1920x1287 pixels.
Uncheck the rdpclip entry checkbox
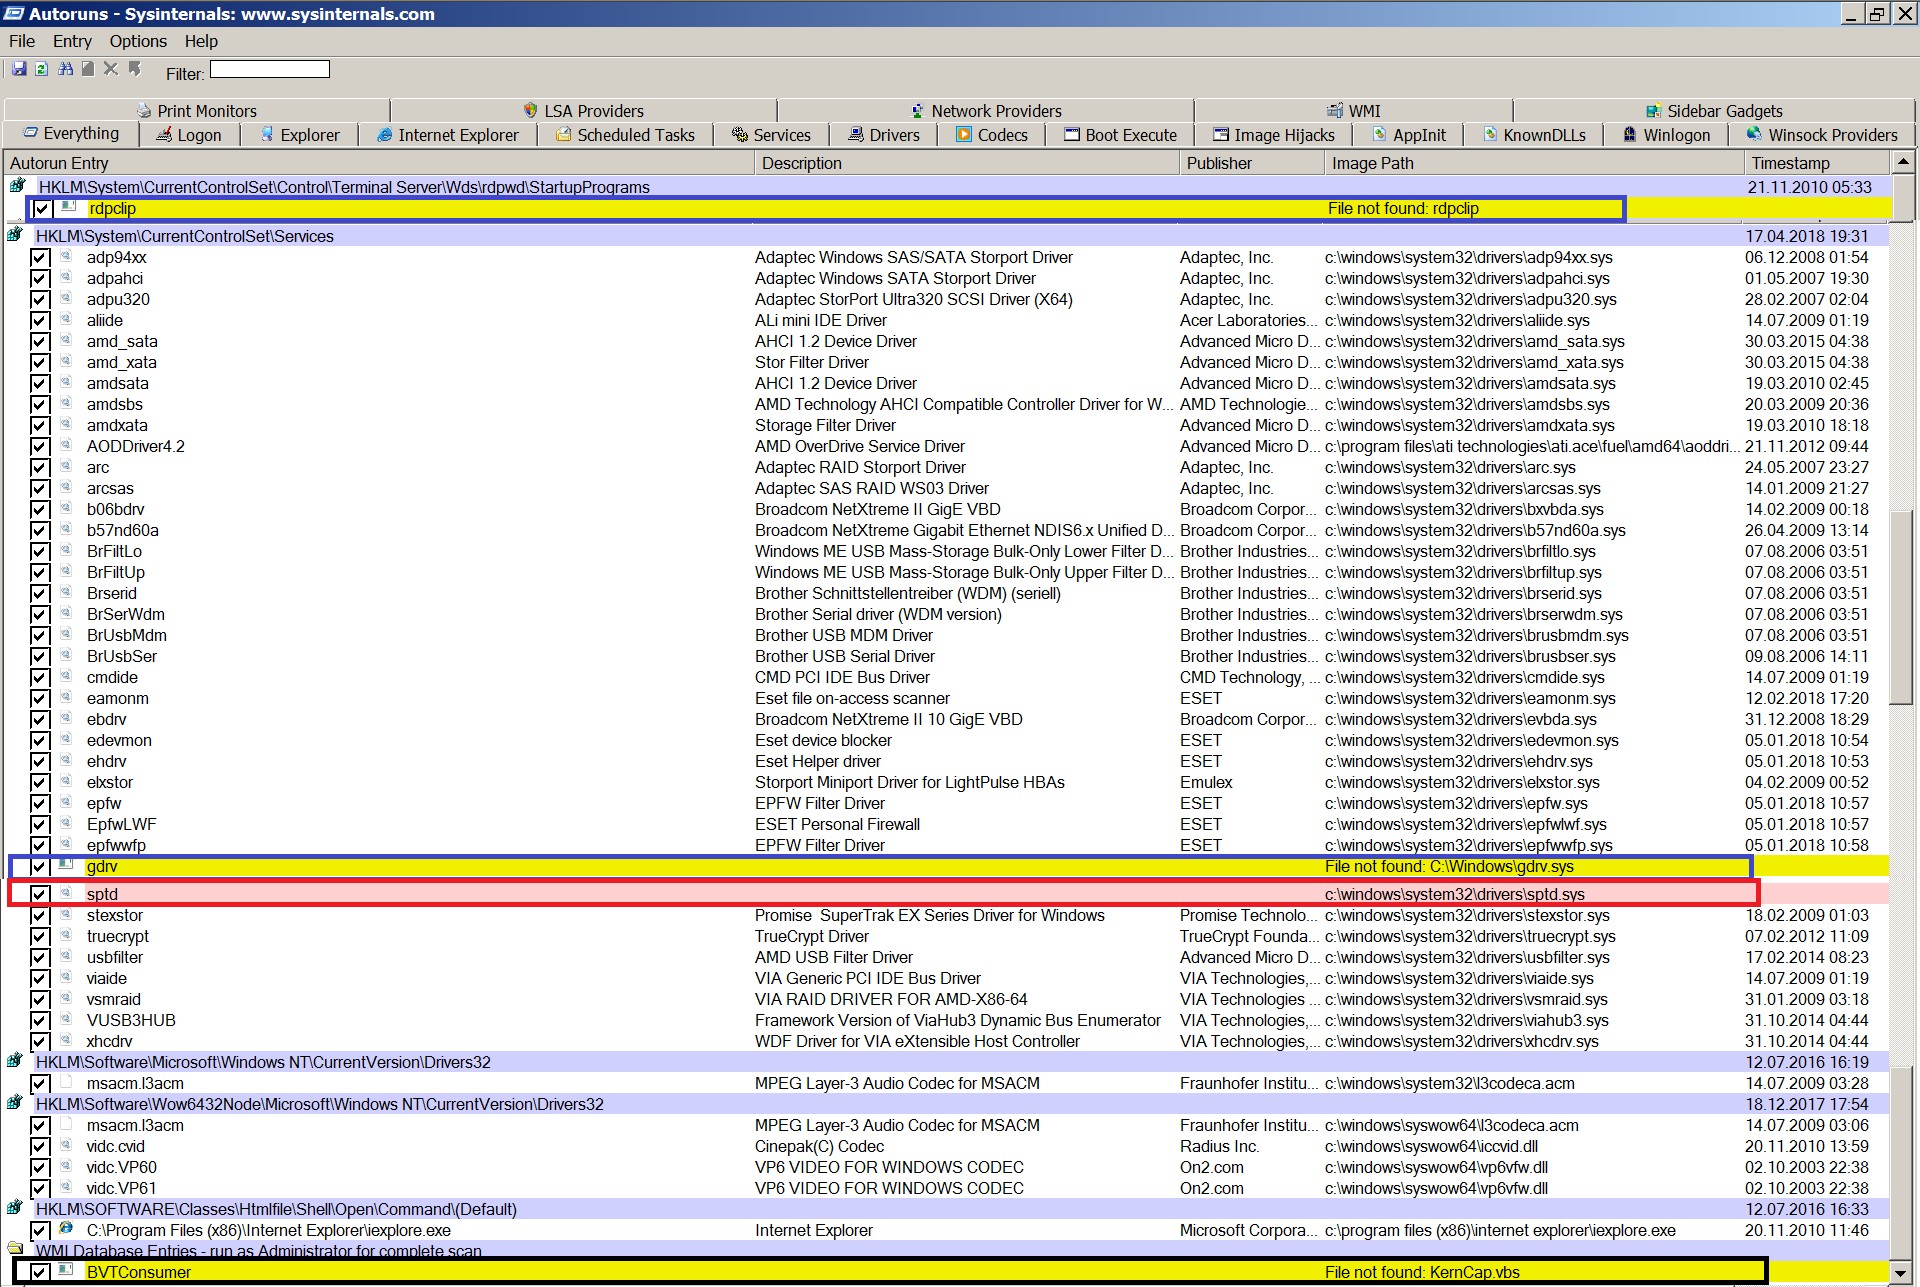tap(42, 209)
